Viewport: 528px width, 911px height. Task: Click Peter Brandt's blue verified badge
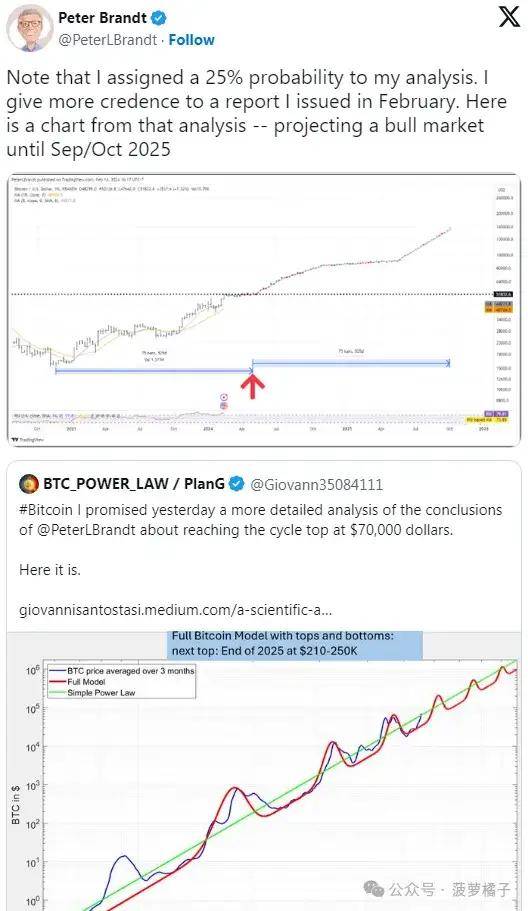tap(159, 18)
